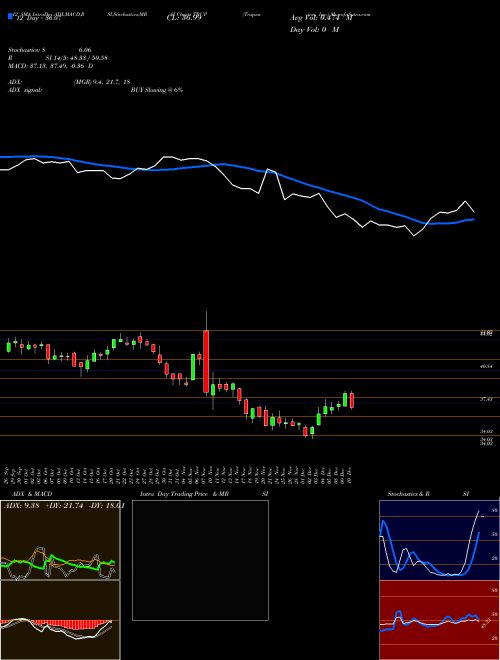Click the 'Day Vol: 0 M' label

tap(314, 30)
